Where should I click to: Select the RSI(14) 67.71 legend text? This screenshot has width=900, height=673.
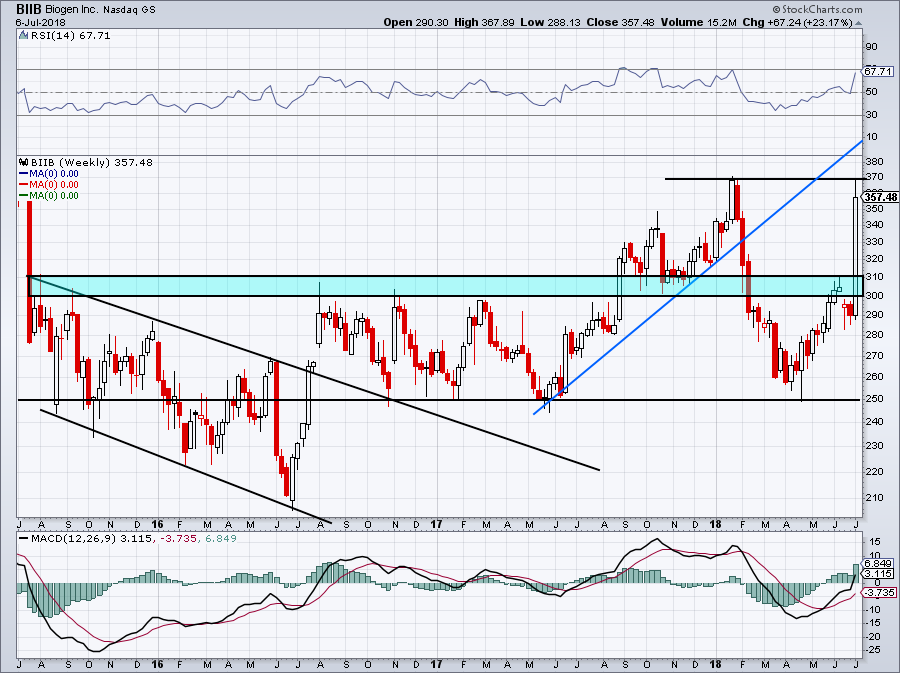(70, 36)
